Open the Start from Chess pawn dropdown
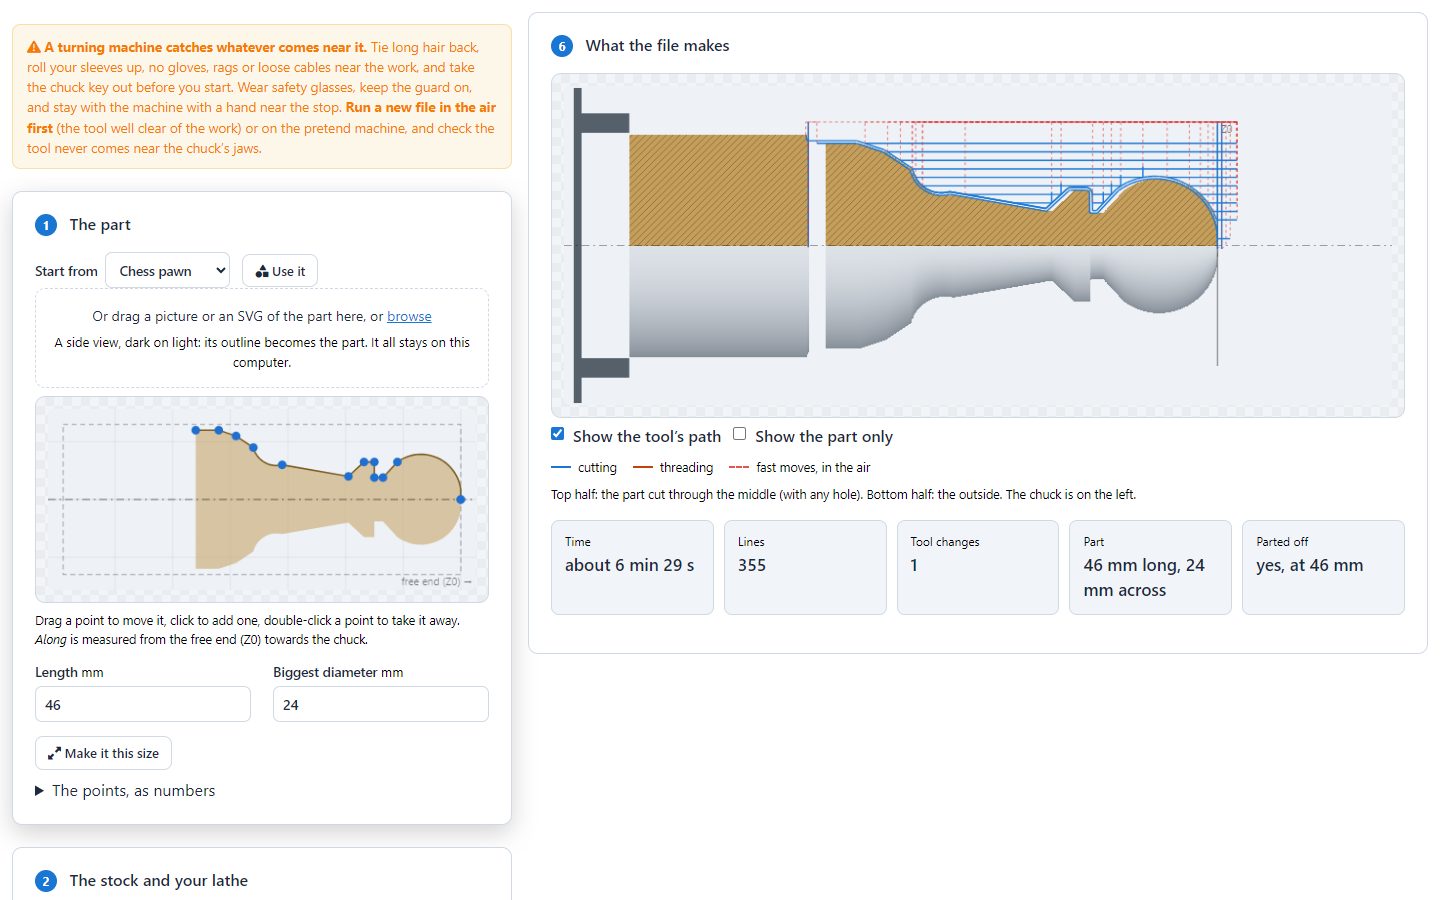This screenshot has height=900, width=1440. (168, 271)
